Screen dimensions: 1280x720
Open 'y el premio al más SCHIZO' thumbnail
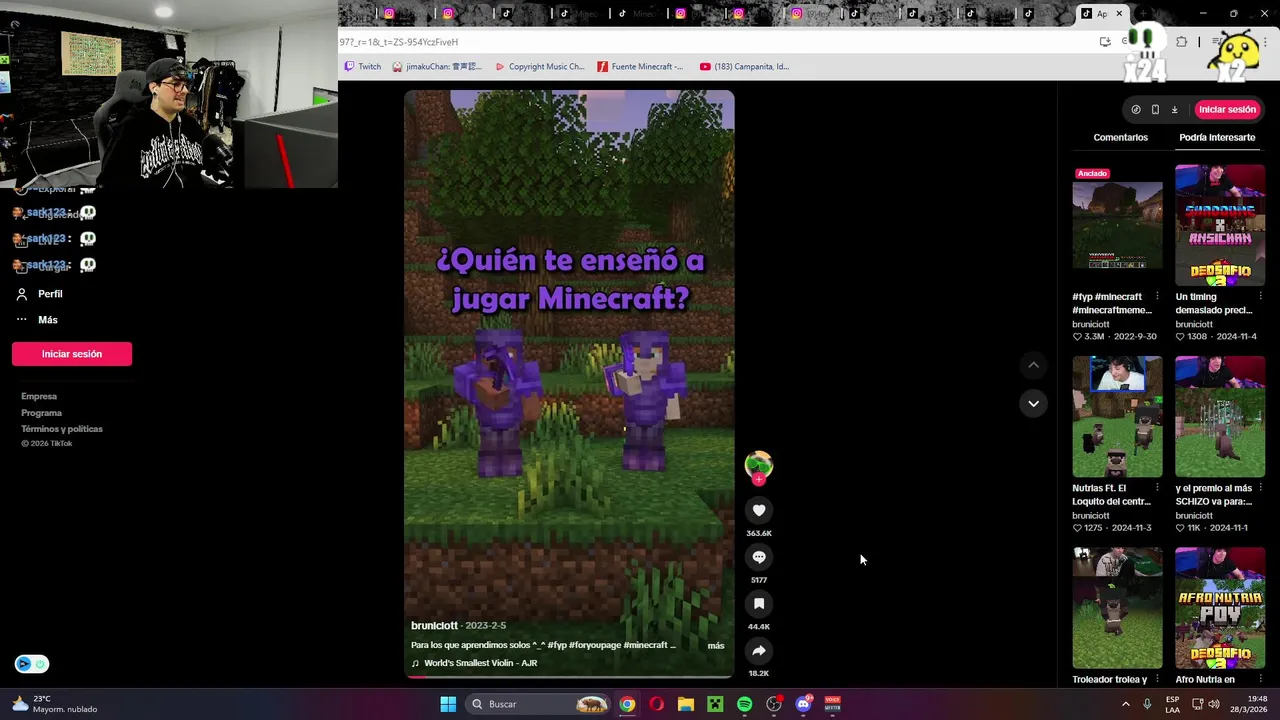[1219, 416]
